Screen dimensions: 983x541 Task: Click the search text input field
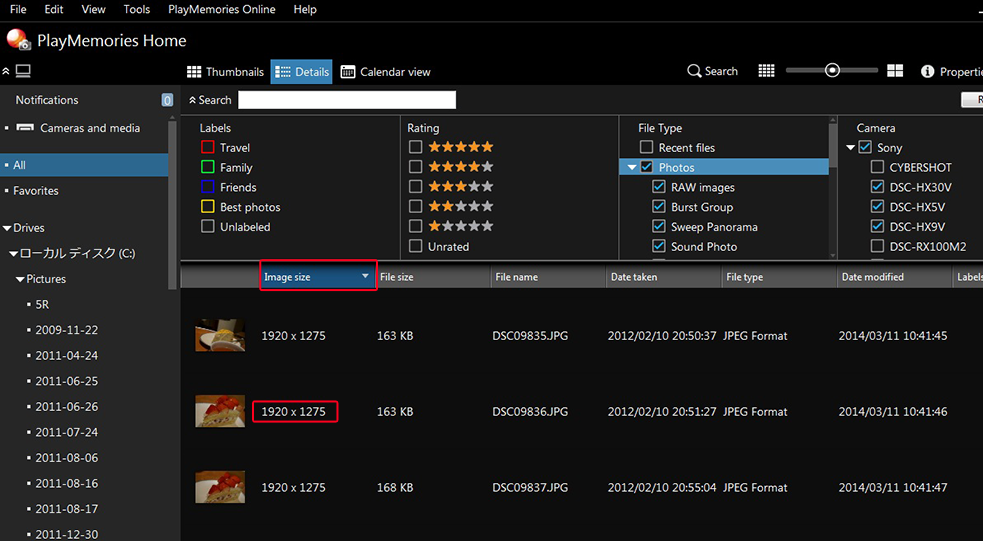coord(347,100)
